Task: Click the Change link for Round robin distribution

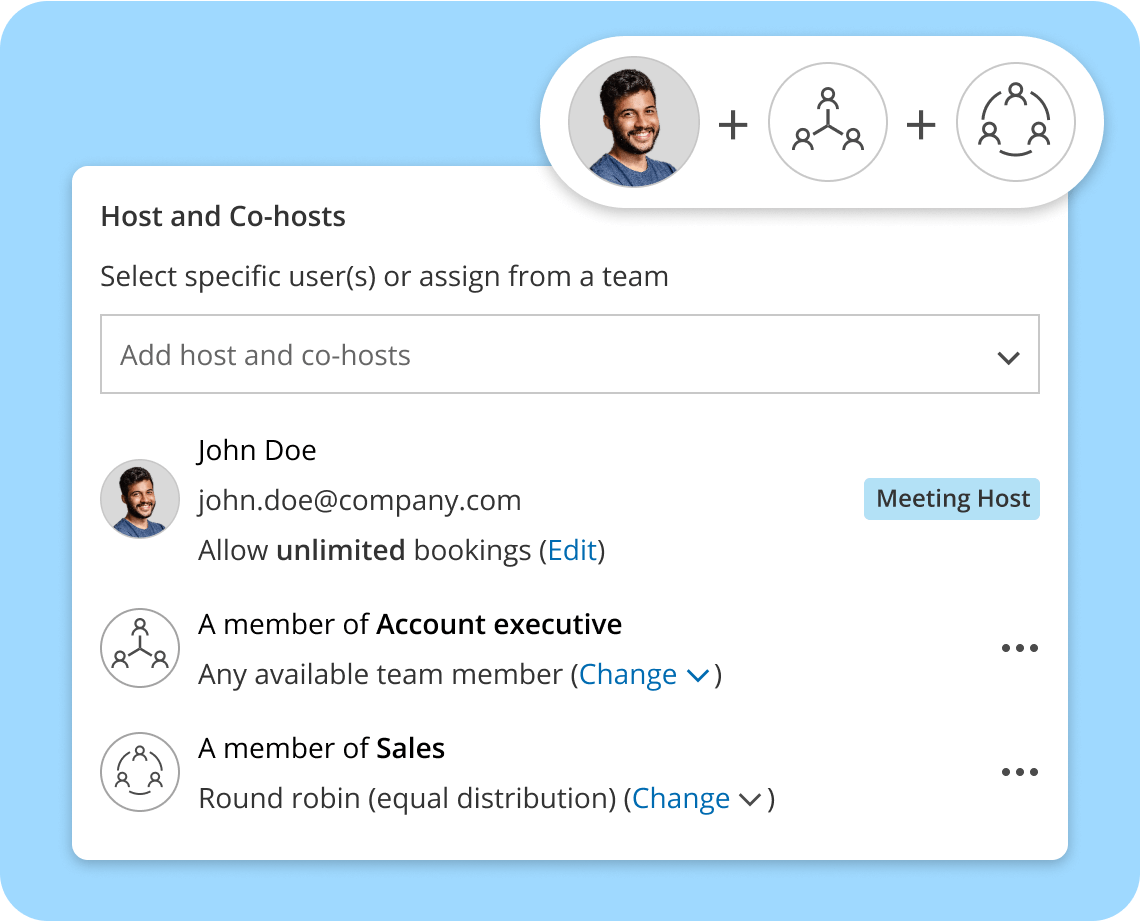Action: [681, 799]
